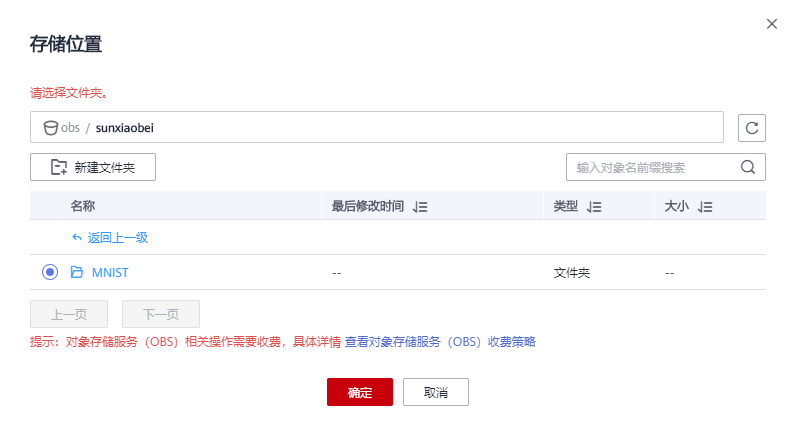This screenshot has width=786, height=424.
Task: Sort by 类型 sort icon
Action: (x=594, y=207)
